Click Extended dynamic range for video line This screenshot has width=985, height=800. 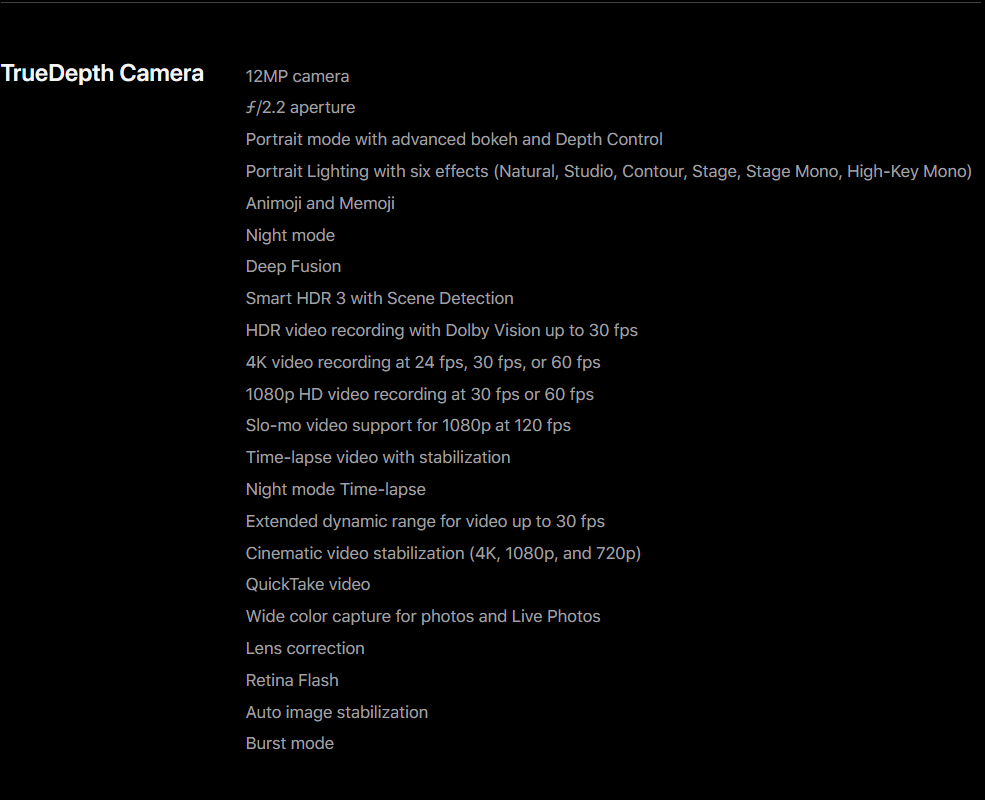coord(425,522)
